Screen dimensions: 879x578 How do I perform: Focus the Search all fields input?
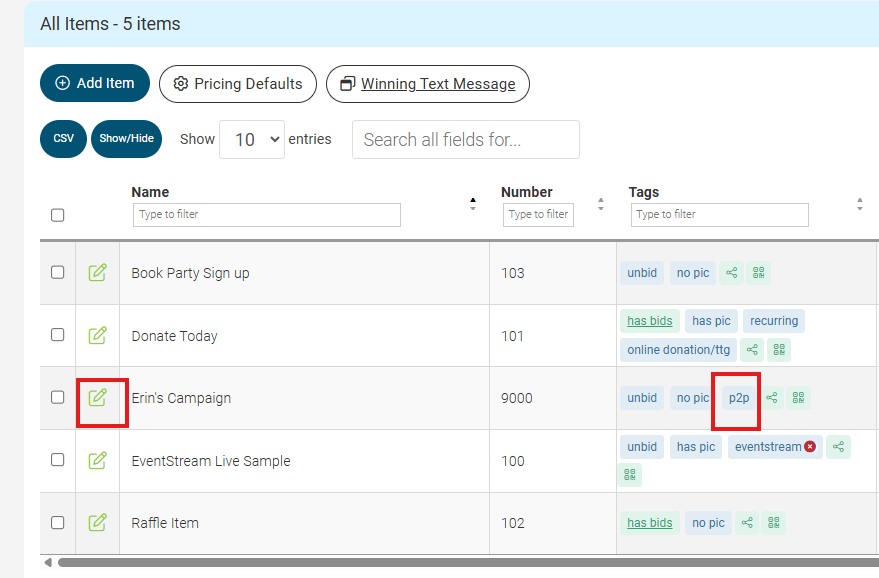466,140
